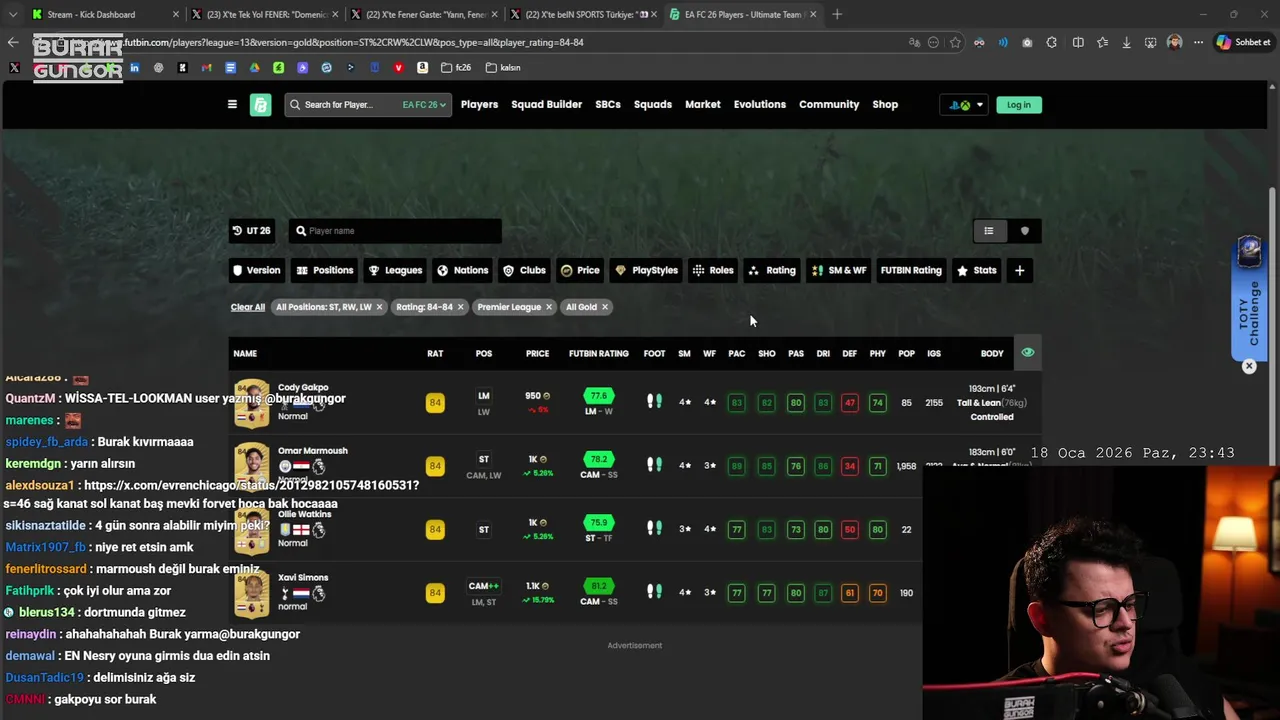Click the FUTBIN logo home icon
Screen dimensions: 1280x720
260,105
